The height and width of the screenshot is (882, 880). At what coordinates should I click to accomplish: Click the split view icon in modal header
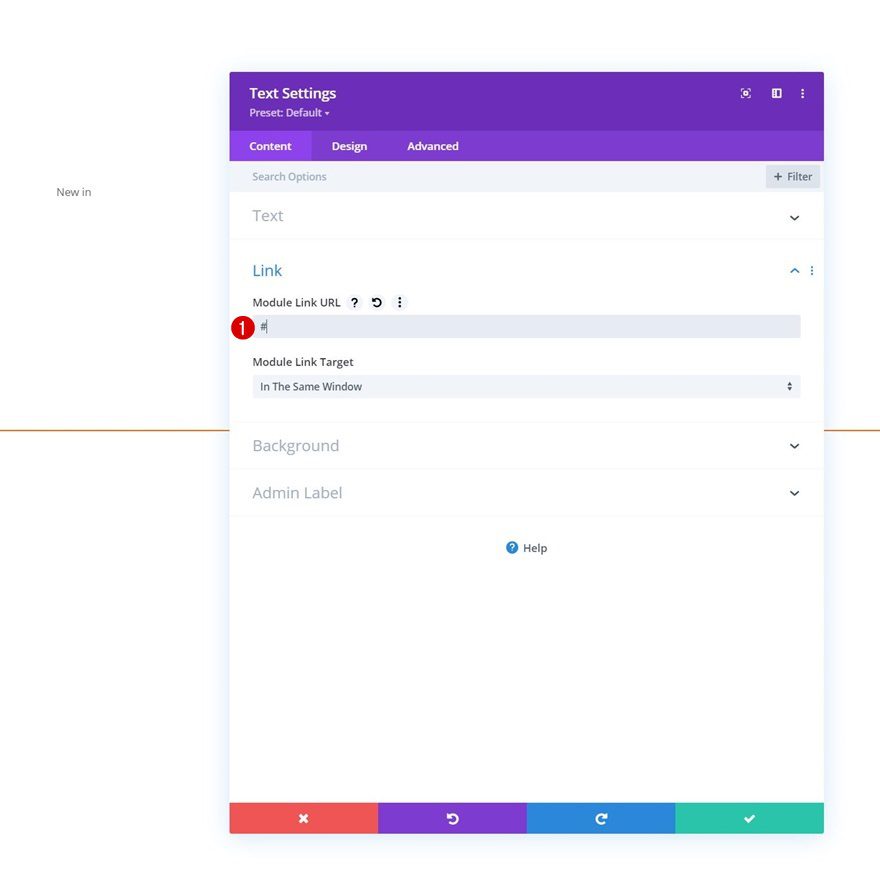[x=776, y=93]
